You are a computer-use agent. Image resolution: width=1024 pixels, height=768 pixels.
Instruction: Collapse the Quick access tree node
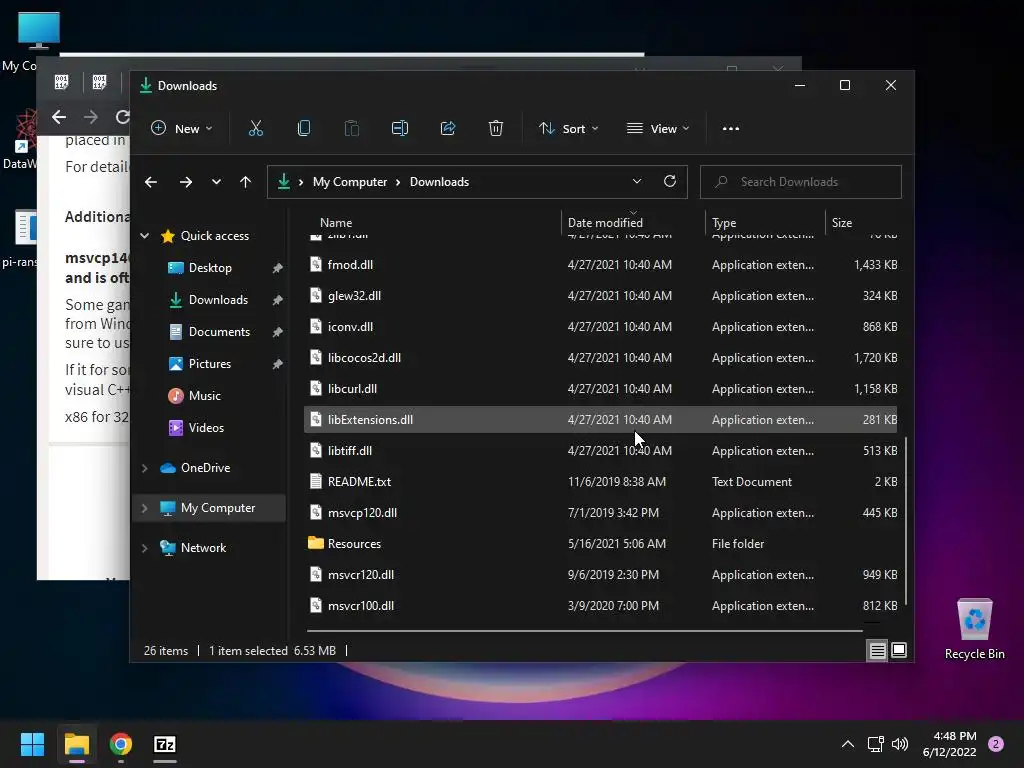coord(145,236)
